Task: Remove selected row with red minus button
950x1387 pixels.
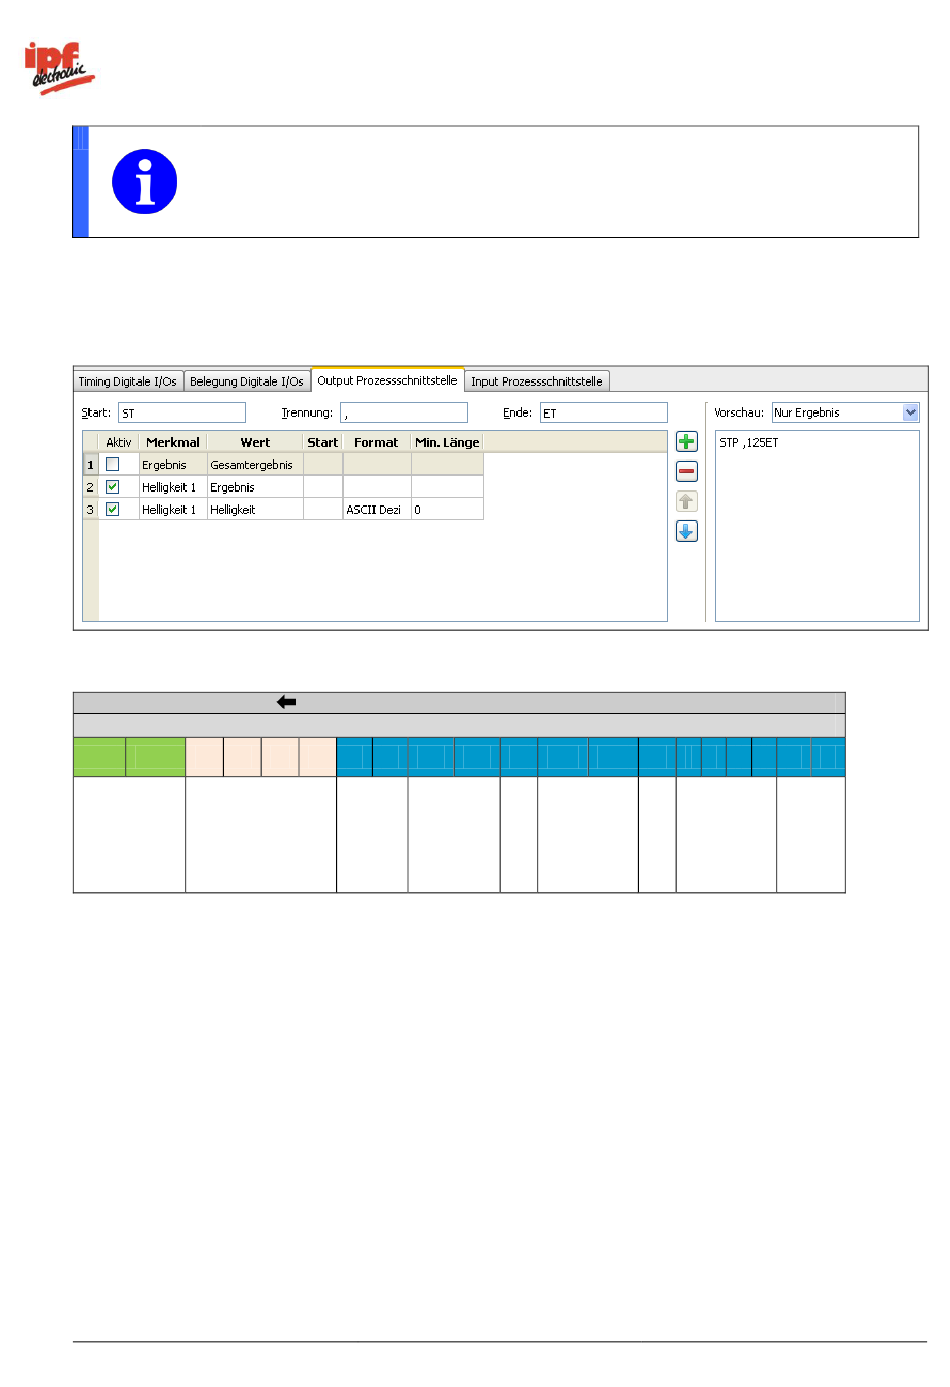Action: pos(687,472)
